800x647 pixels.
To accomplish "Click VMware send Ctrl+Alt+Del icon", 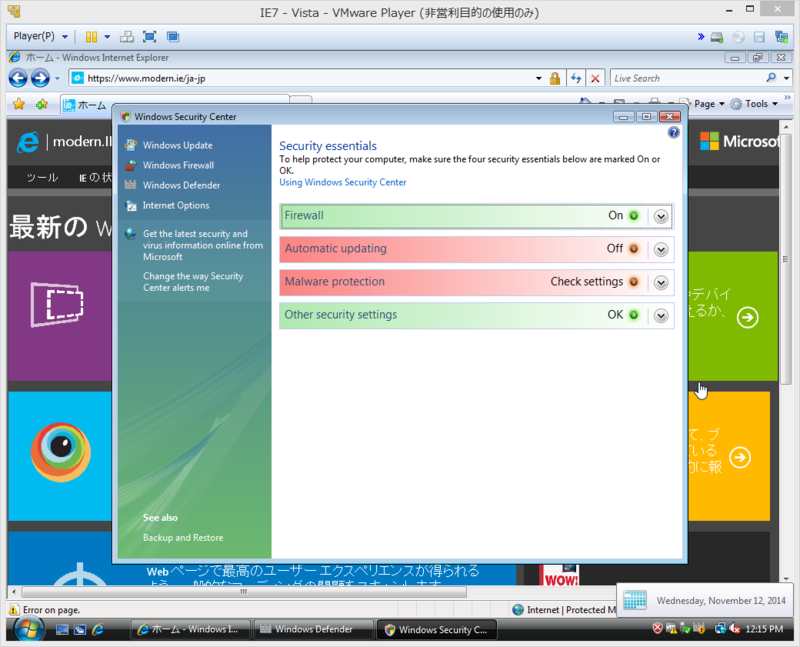I will coord(127,37).
